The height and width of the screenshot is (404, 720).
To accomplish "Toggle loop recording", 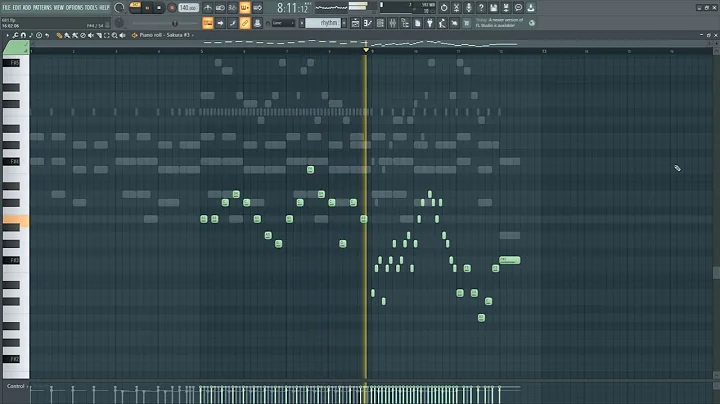I will coord(257,8).
